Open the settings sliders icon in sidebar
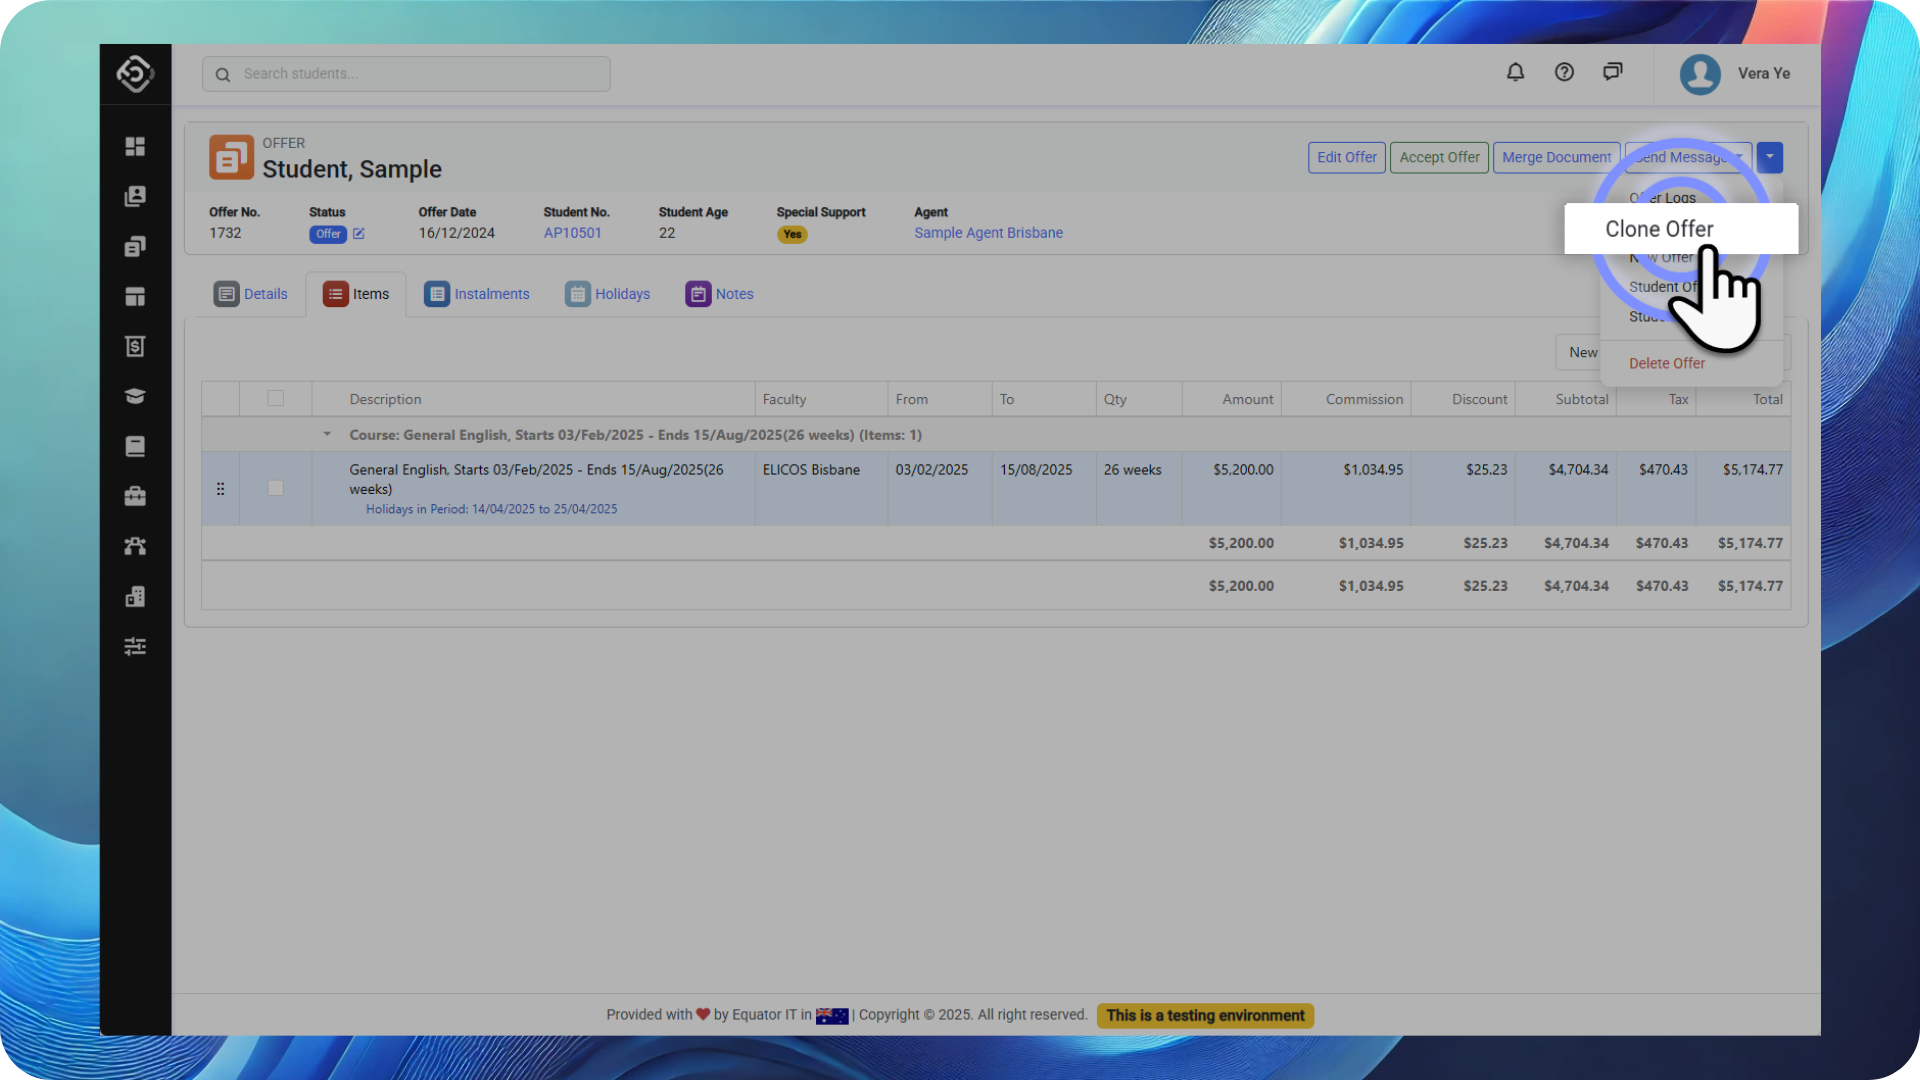 [x=135, y=646]
